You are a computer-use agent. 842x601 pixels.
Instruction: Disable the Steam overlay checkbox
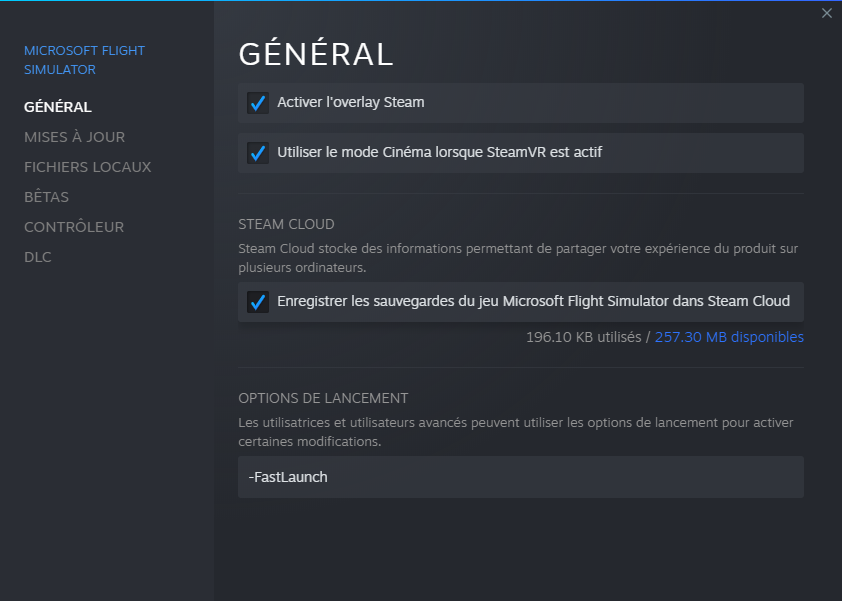[258, 103]
